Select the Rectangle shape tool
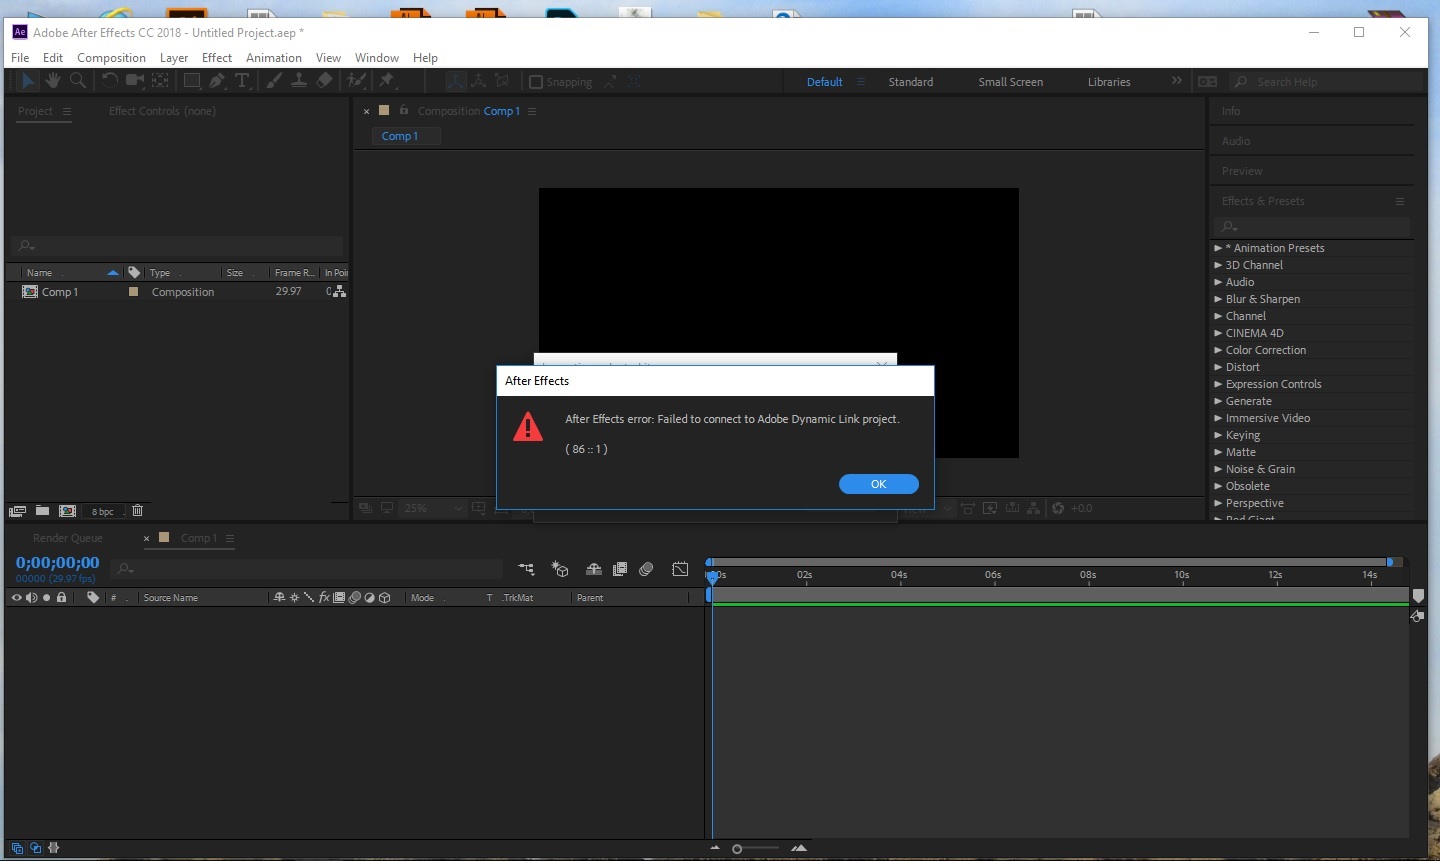The height and width of the screenshot is (861, 1440). [x=192, y=81]
